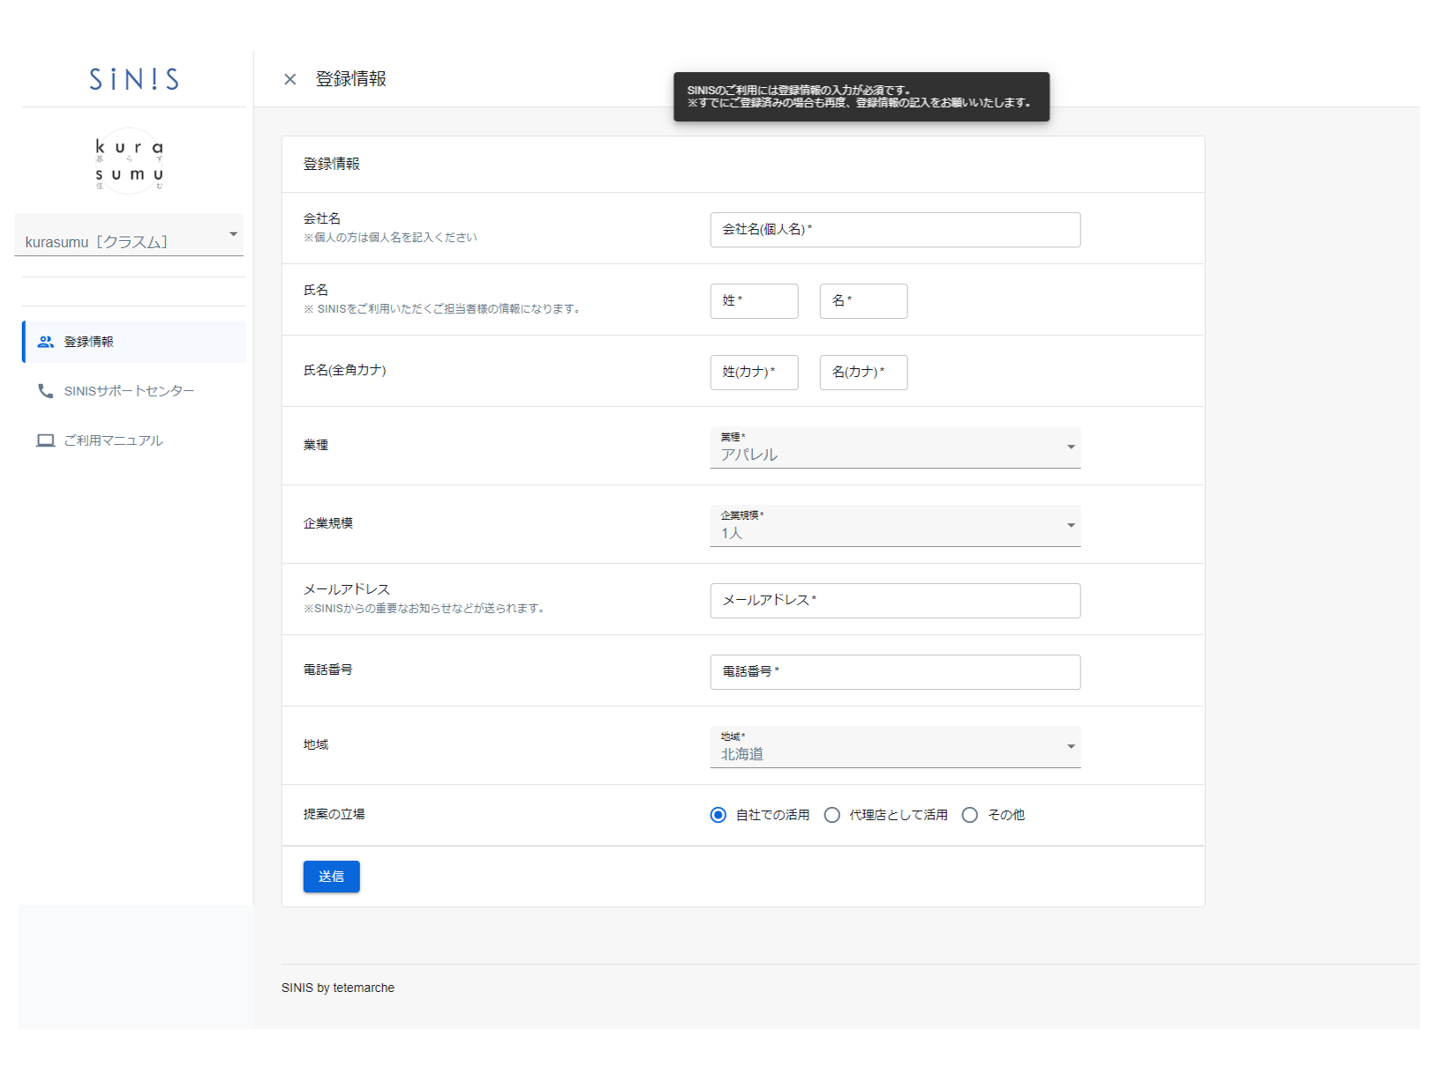
Task: Click the SINIS logo at top left
Action: click(x=134, y=79)
